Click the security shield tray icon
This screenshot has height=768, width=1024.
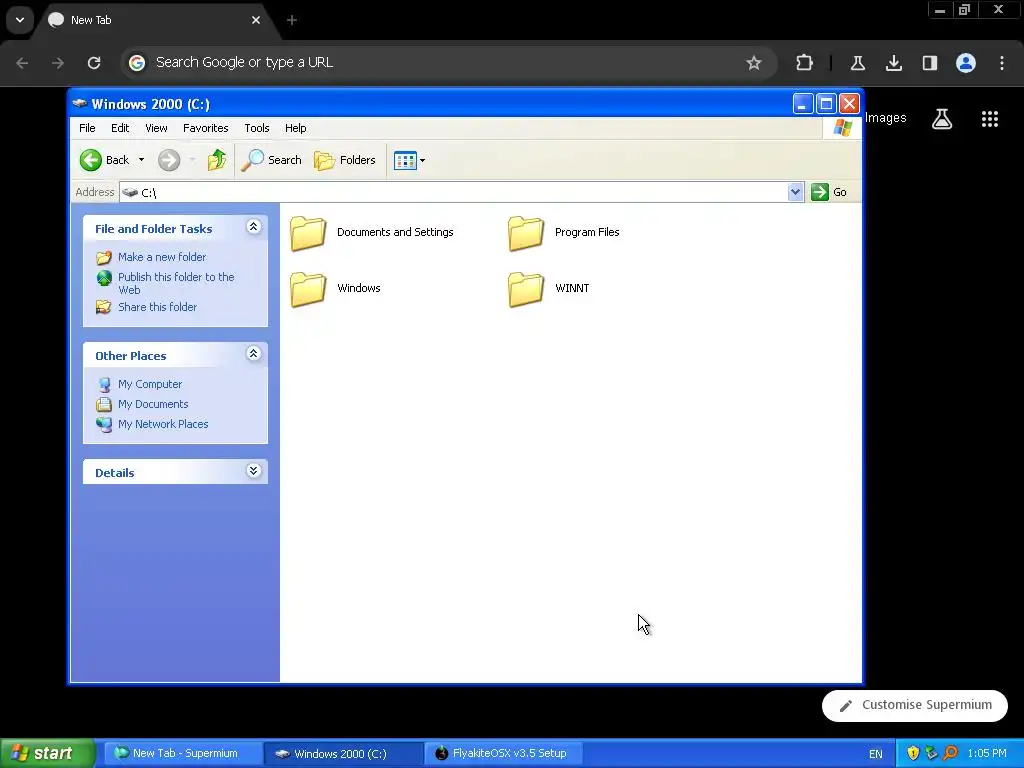pos(913,753)
